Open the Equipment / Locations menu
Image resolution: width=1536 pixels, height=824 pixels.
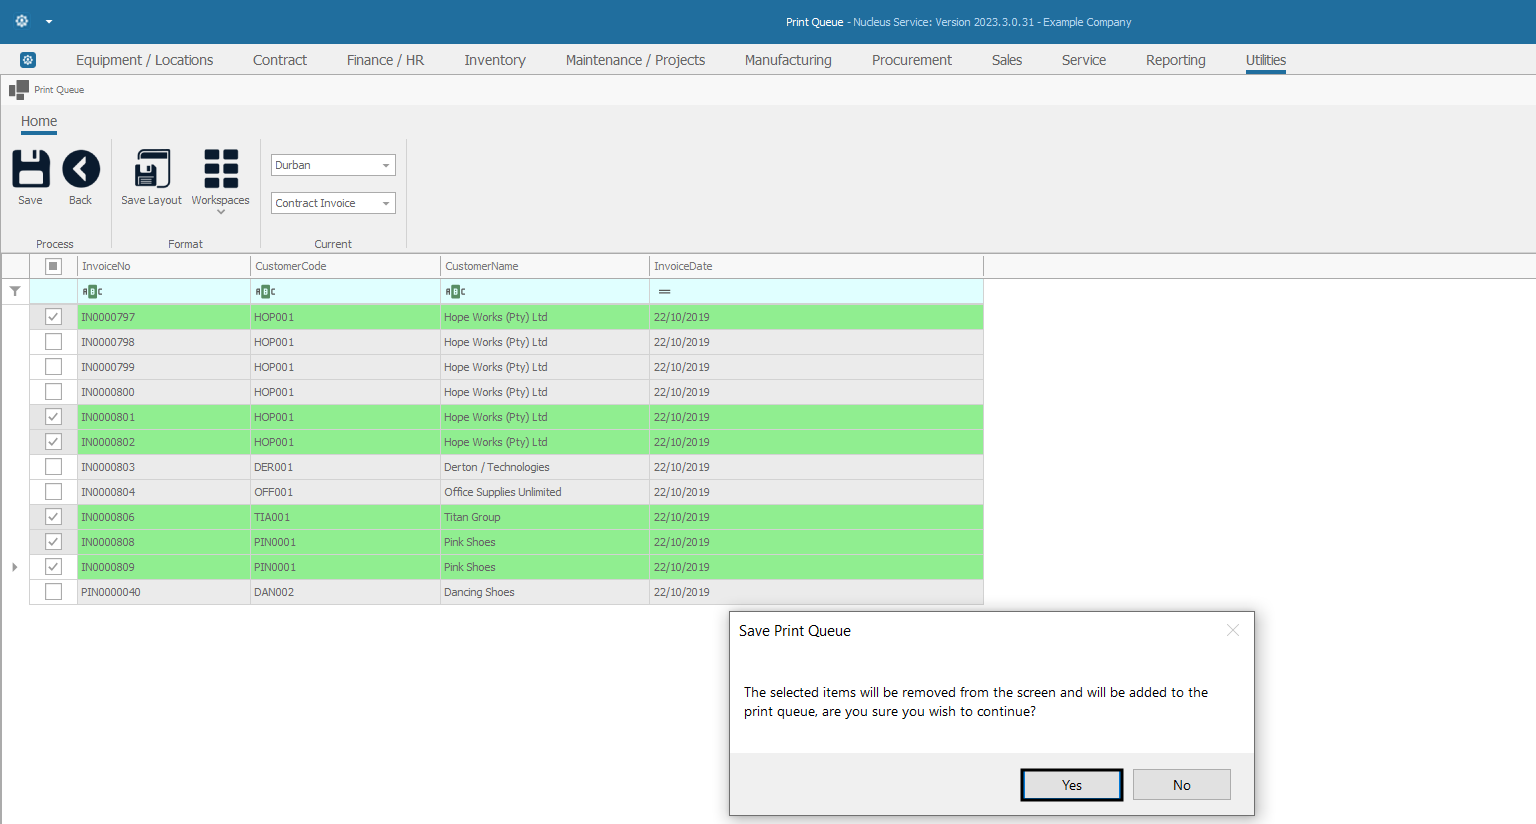point(145,60)
